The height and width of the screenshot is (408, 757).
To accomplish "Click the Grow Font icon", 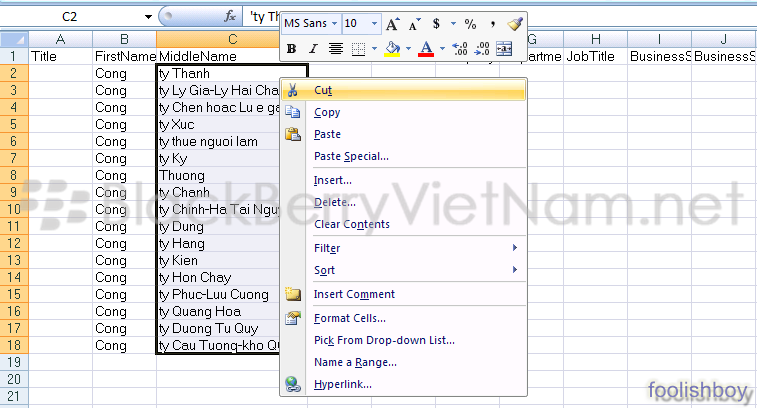I will 393,23.
